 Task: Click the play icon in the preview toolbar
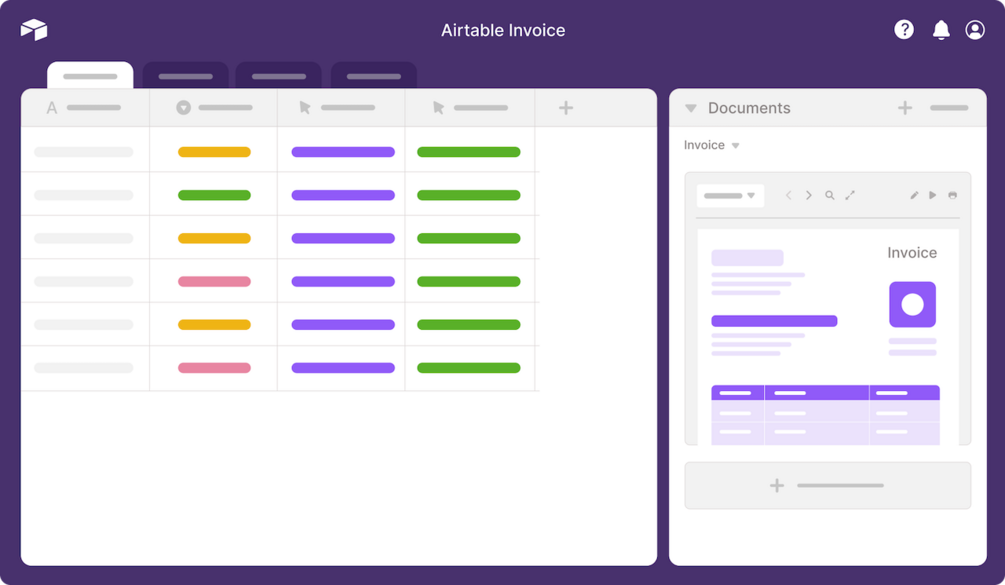(x=932, y=194)
